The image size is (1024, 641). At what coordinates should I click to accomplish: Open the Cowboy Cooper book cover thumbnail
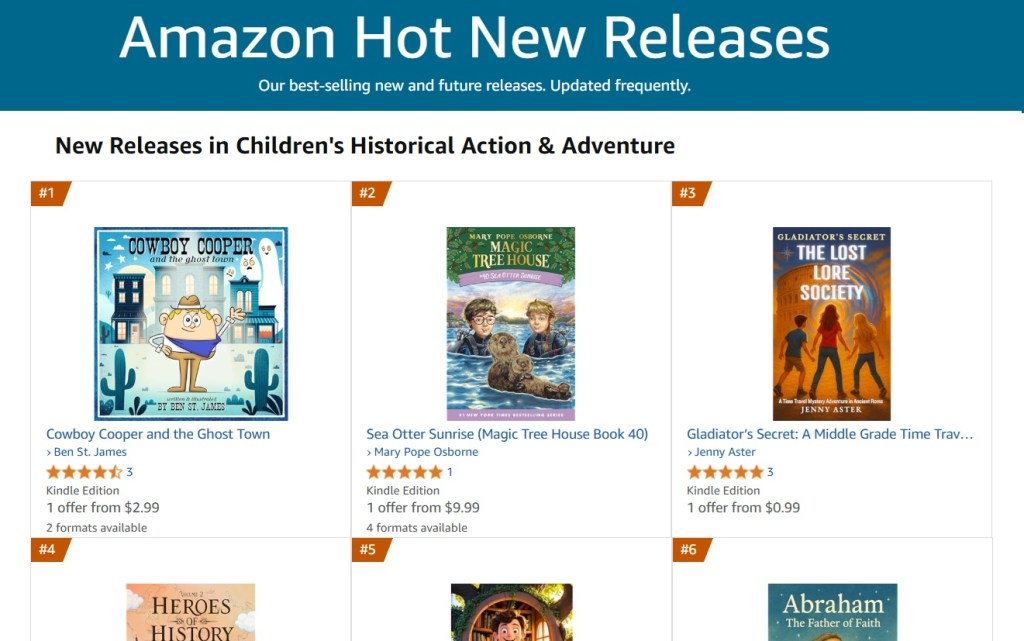point(191,323)
